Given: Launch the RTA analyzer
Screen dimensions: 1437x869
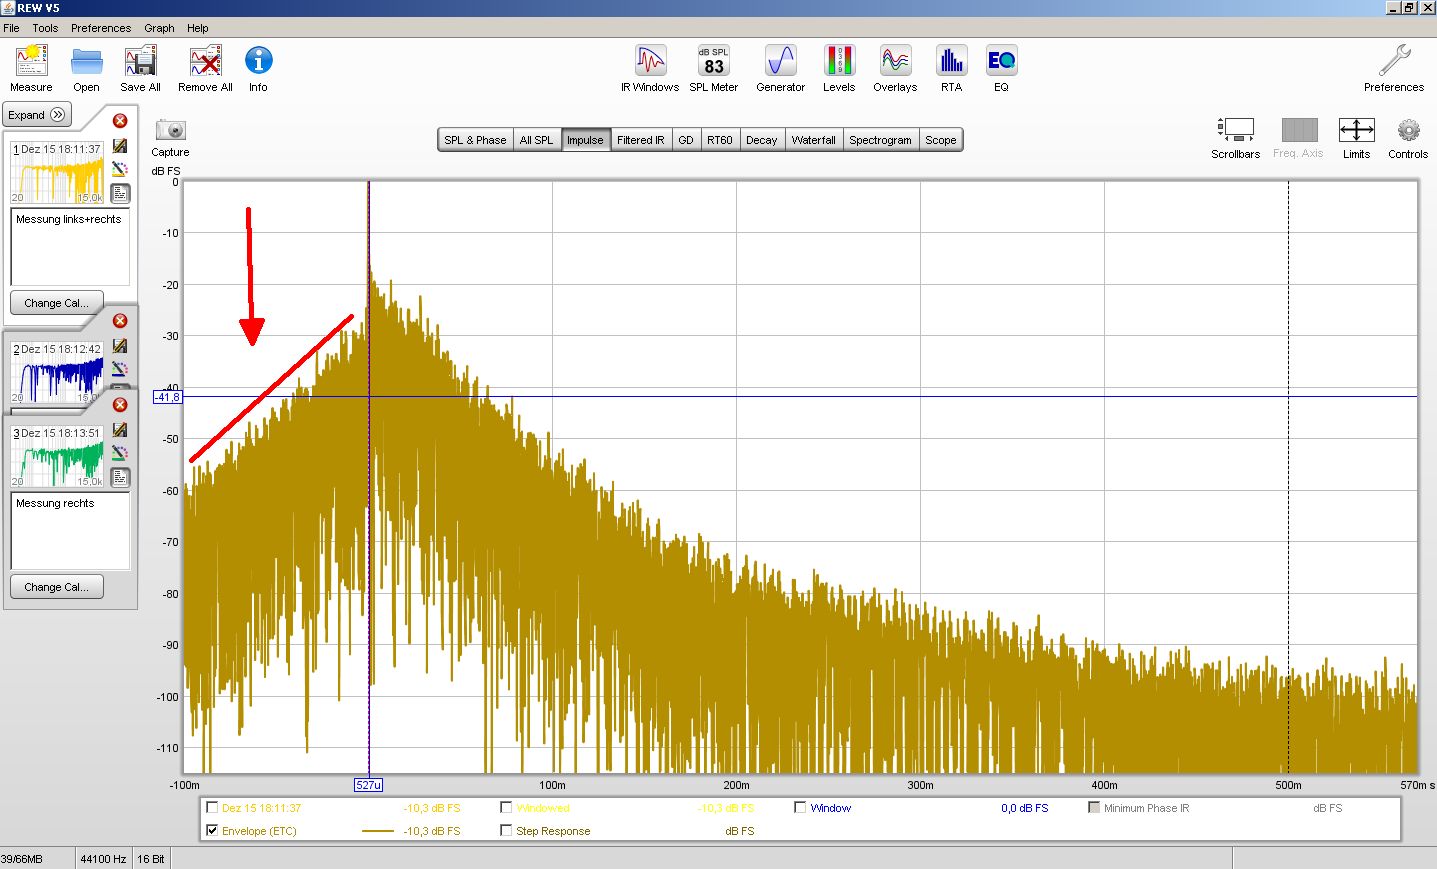Looking at the screenshot, I should tap(951, 68).
